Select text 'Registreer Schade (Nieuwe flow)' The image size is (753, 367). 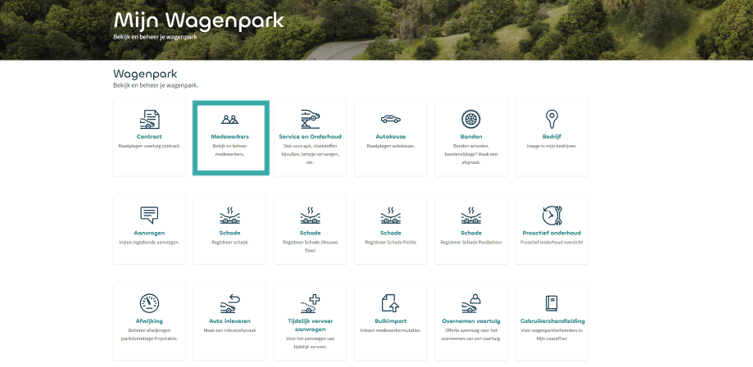point(310,246)
